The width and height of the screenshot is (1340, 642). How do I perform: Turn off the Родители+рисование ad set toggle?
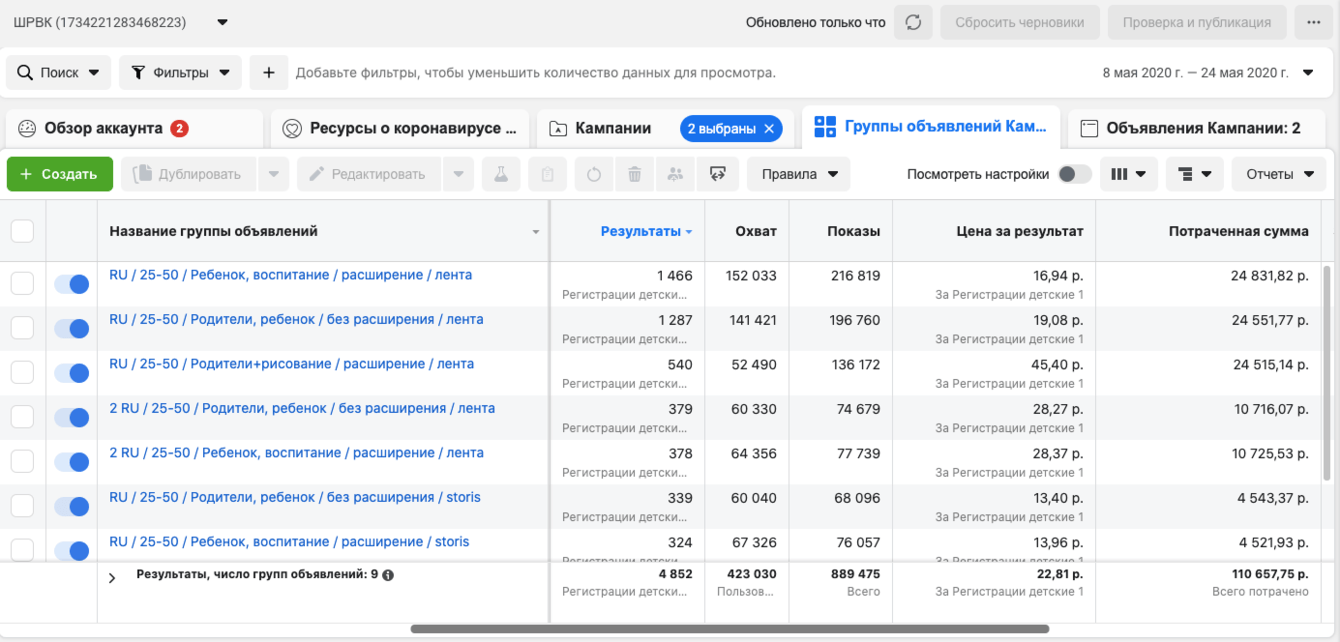[72, 373]
